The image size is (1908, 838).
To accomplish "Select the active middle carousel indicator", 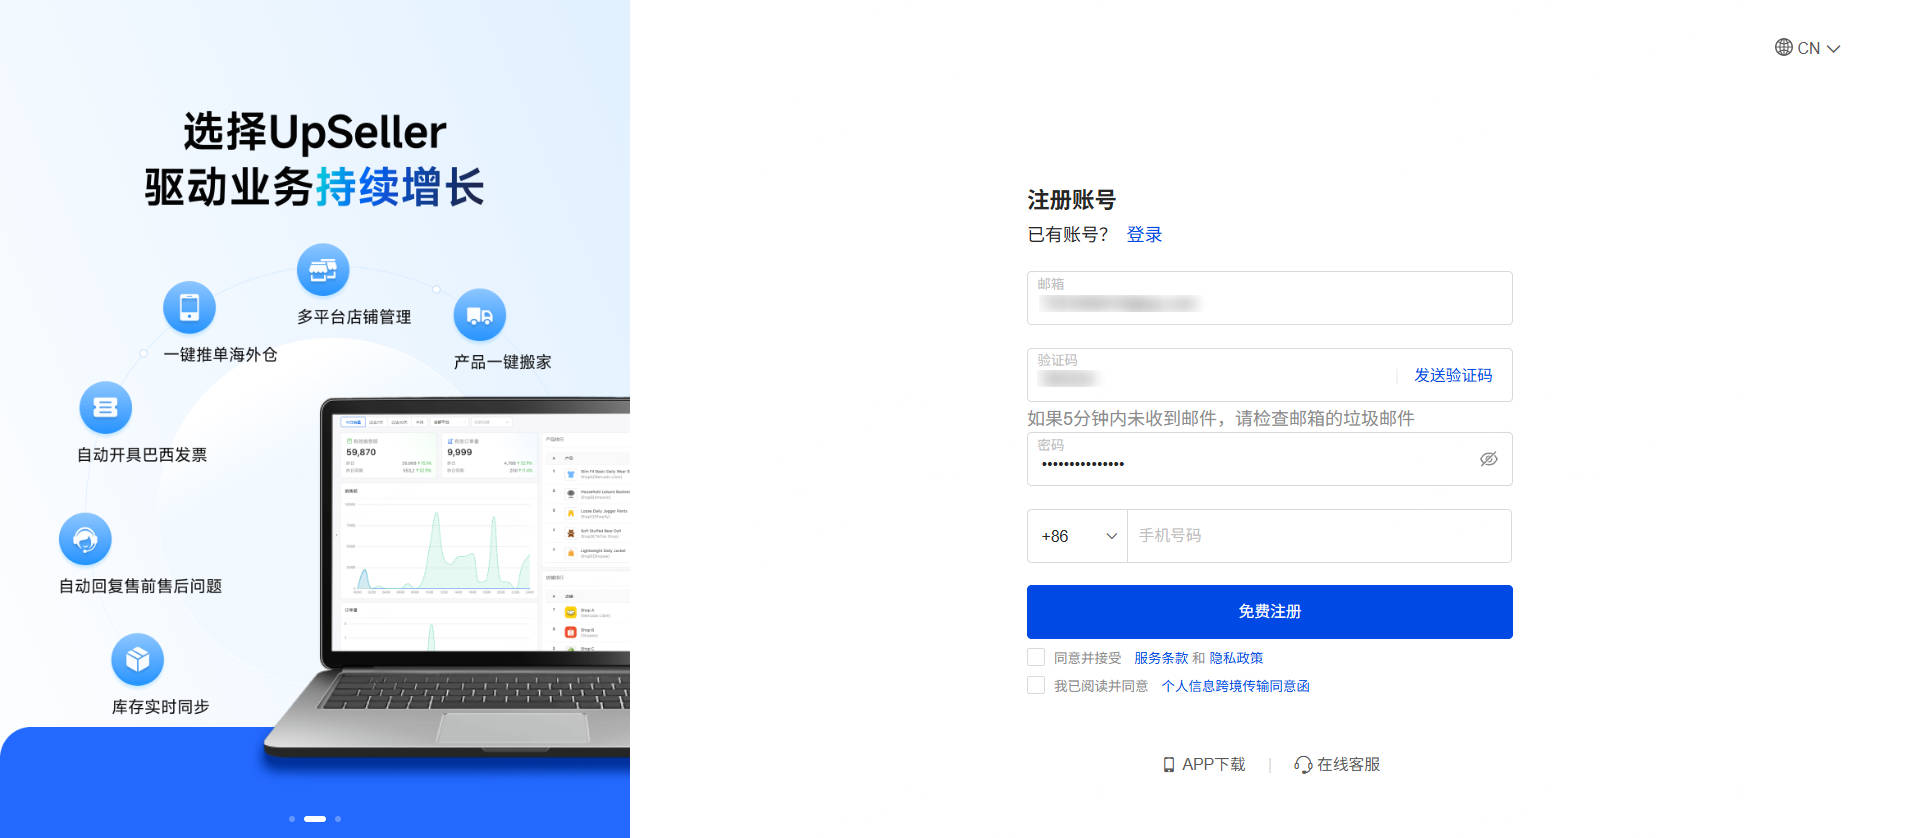I will pos(315,819).
